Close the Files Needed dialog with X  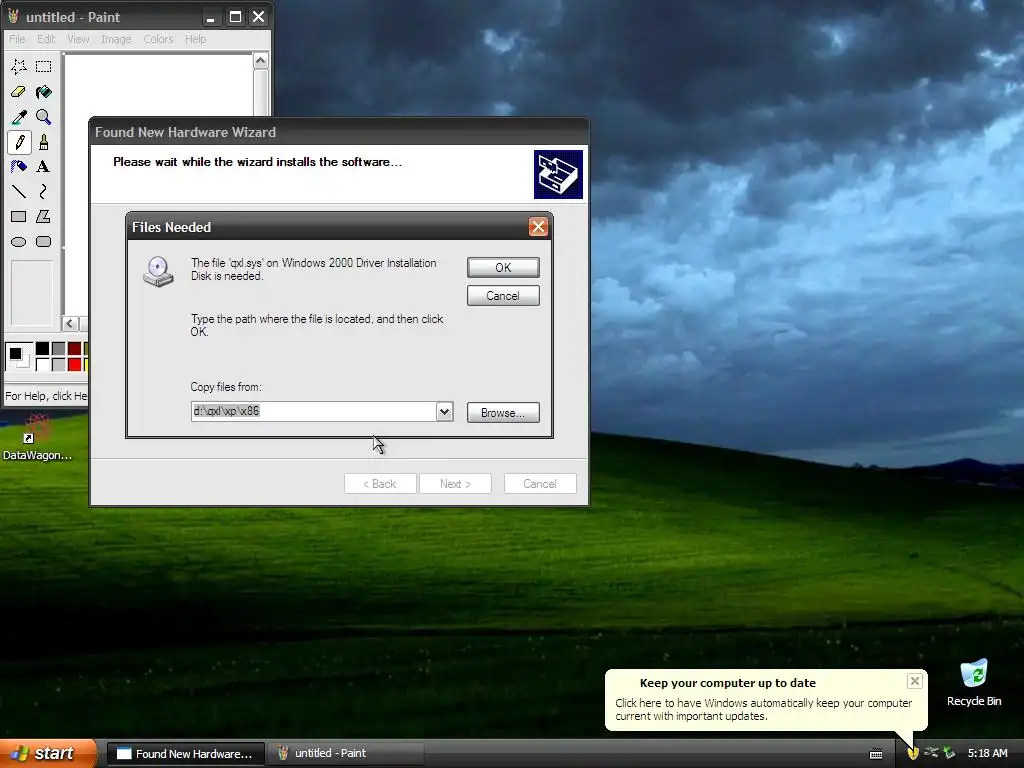[538, 227]
